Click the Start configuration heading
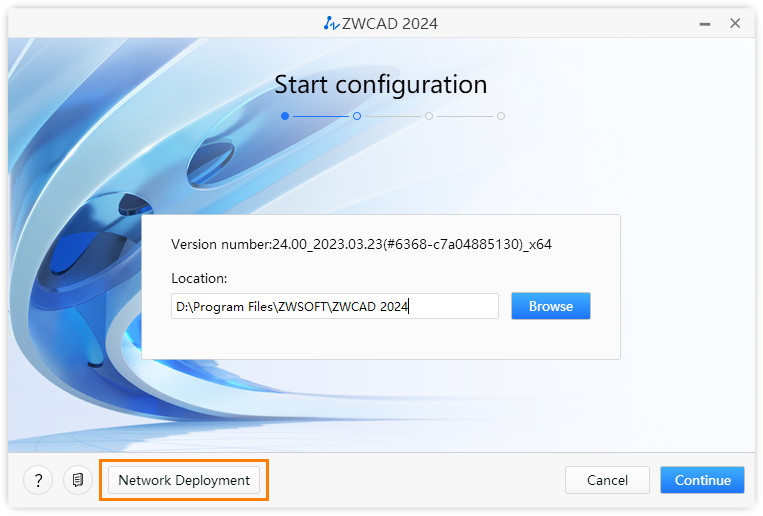The width and height of the screenshot is (763, 516). (x=381, y=85)
